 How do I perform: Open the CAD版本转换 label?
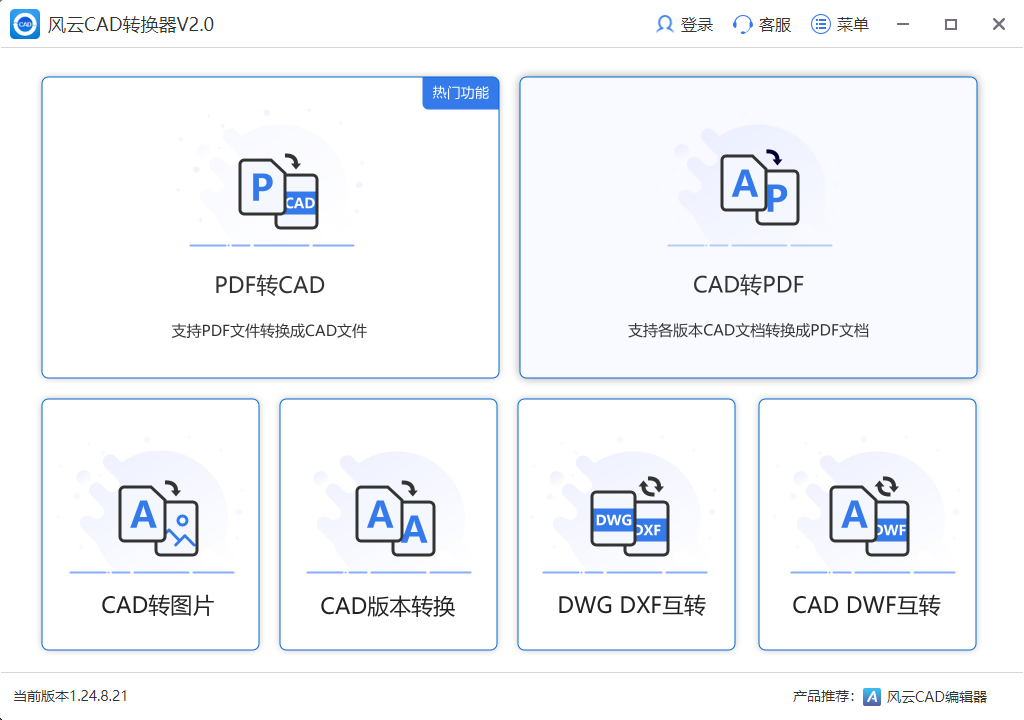coord(388,606)
